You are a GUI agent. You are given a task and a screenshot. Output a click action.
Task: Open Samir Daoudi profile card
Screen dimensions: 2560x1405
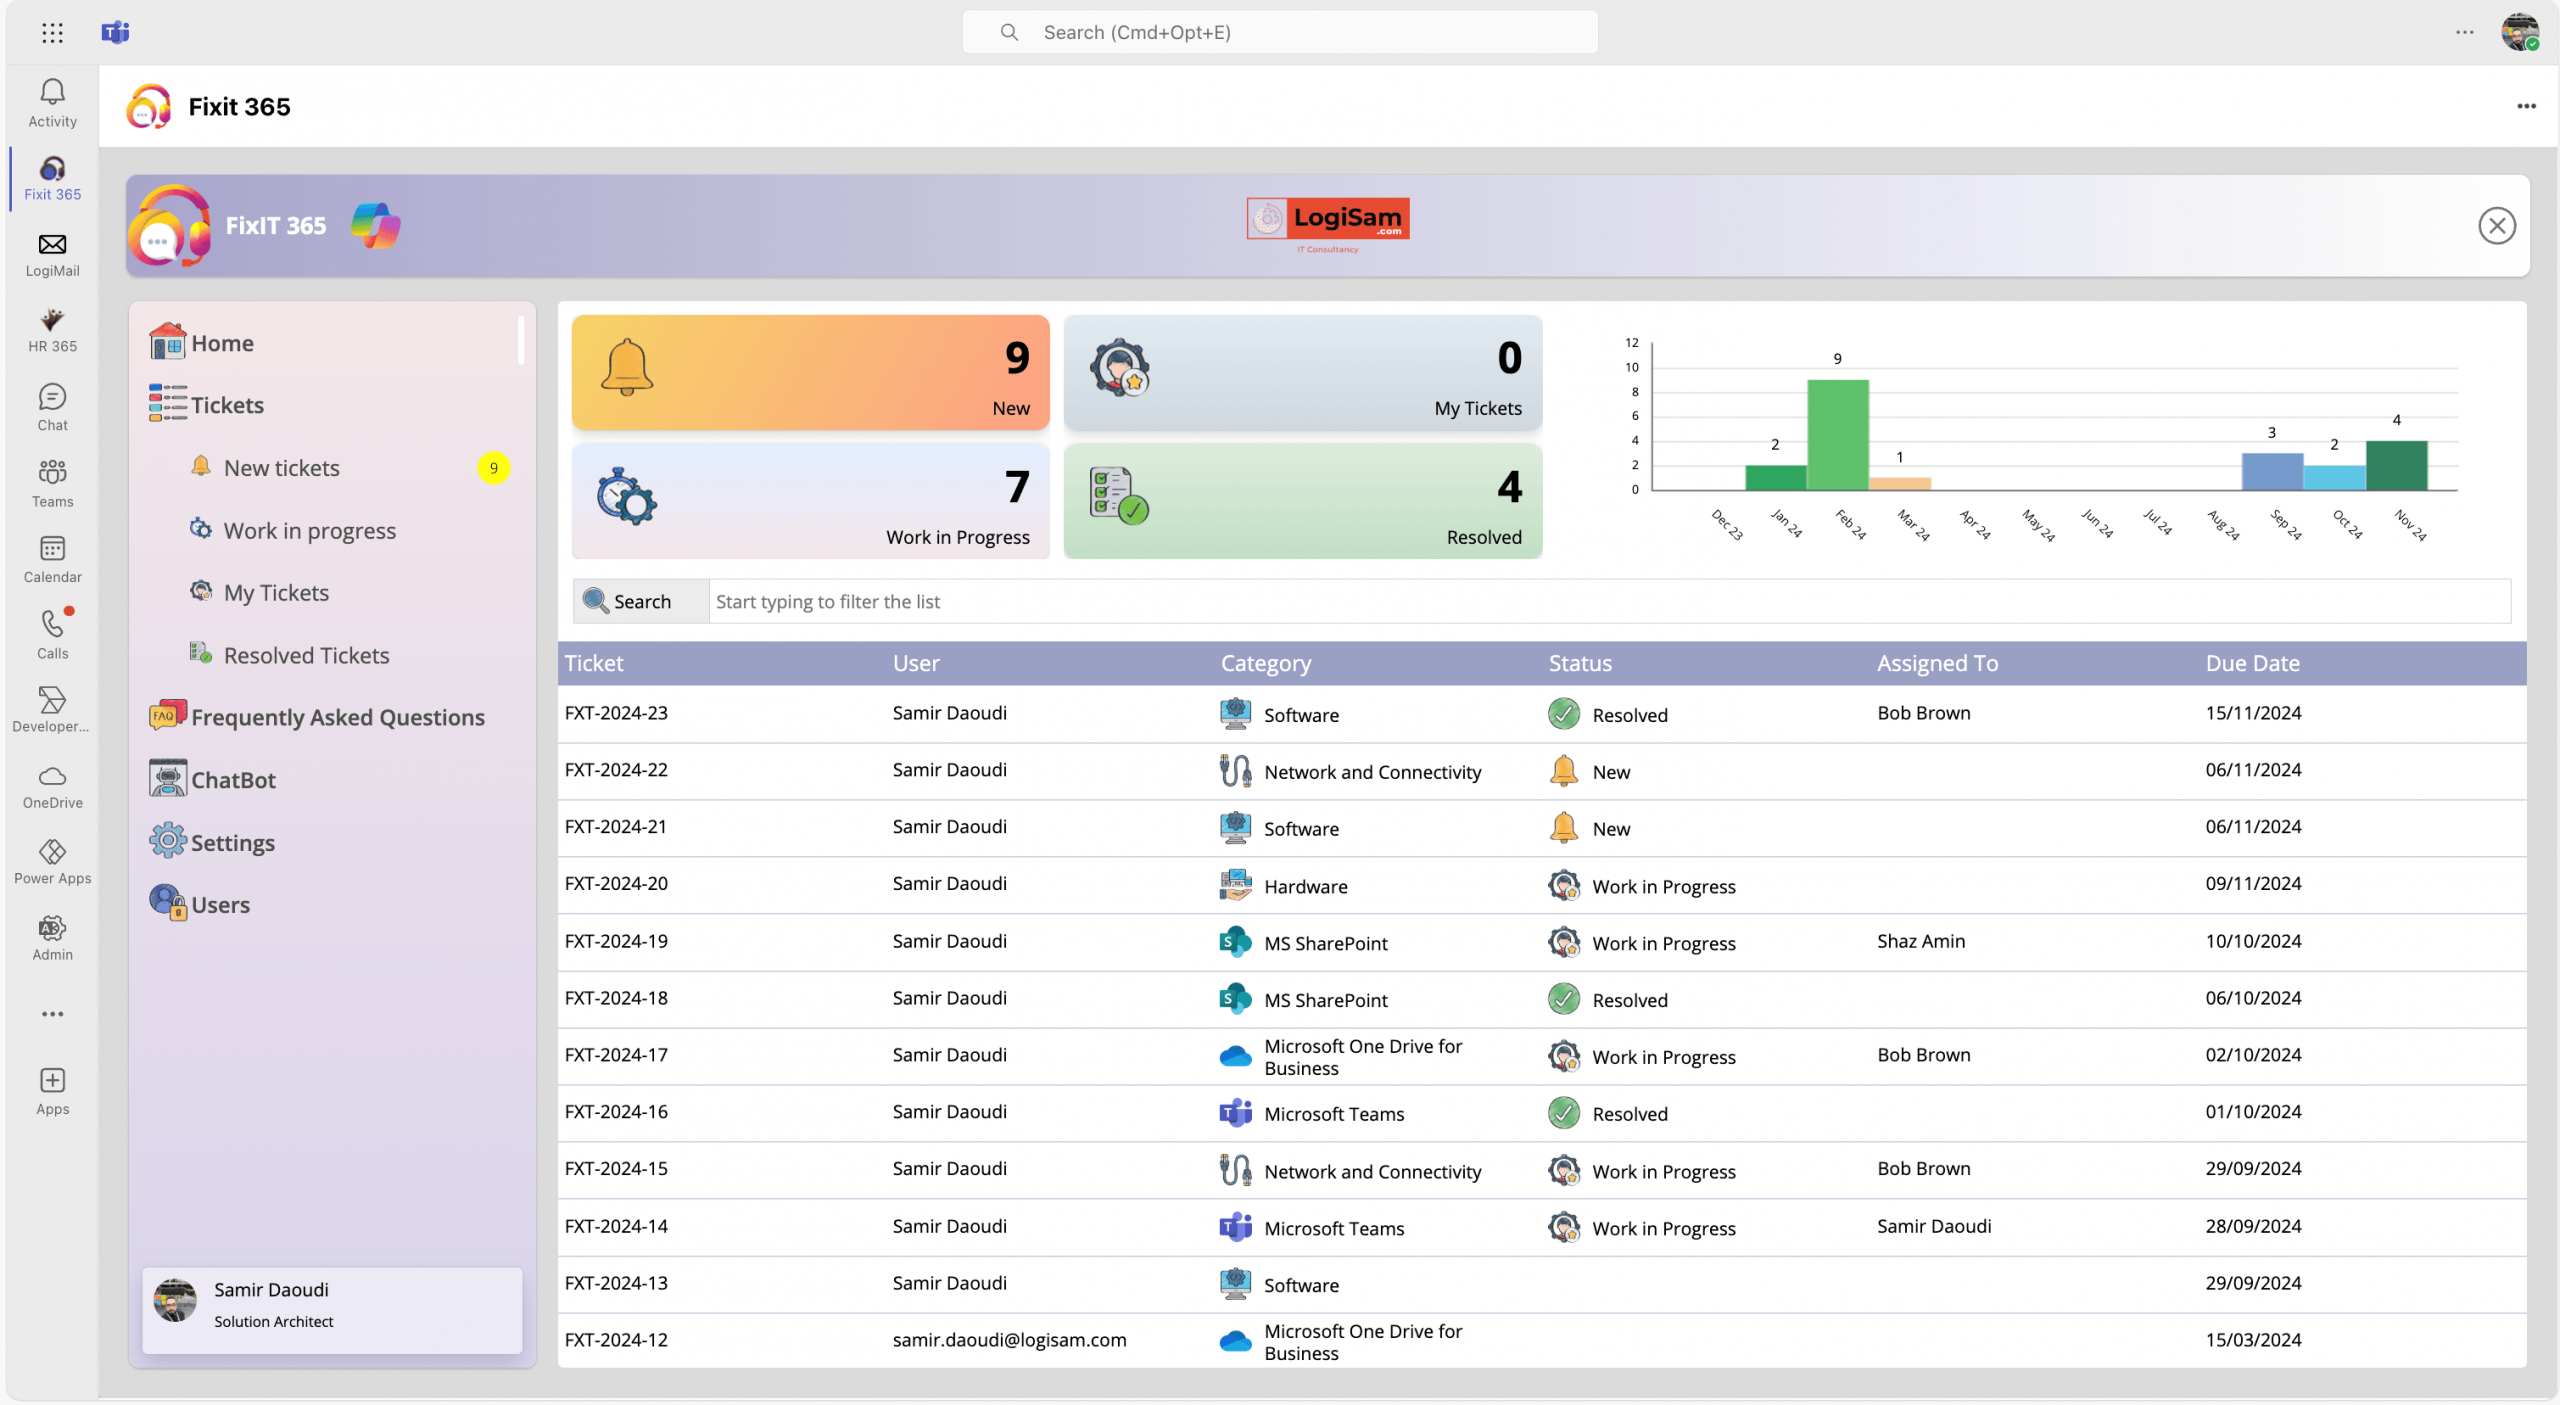[332, 1309]
